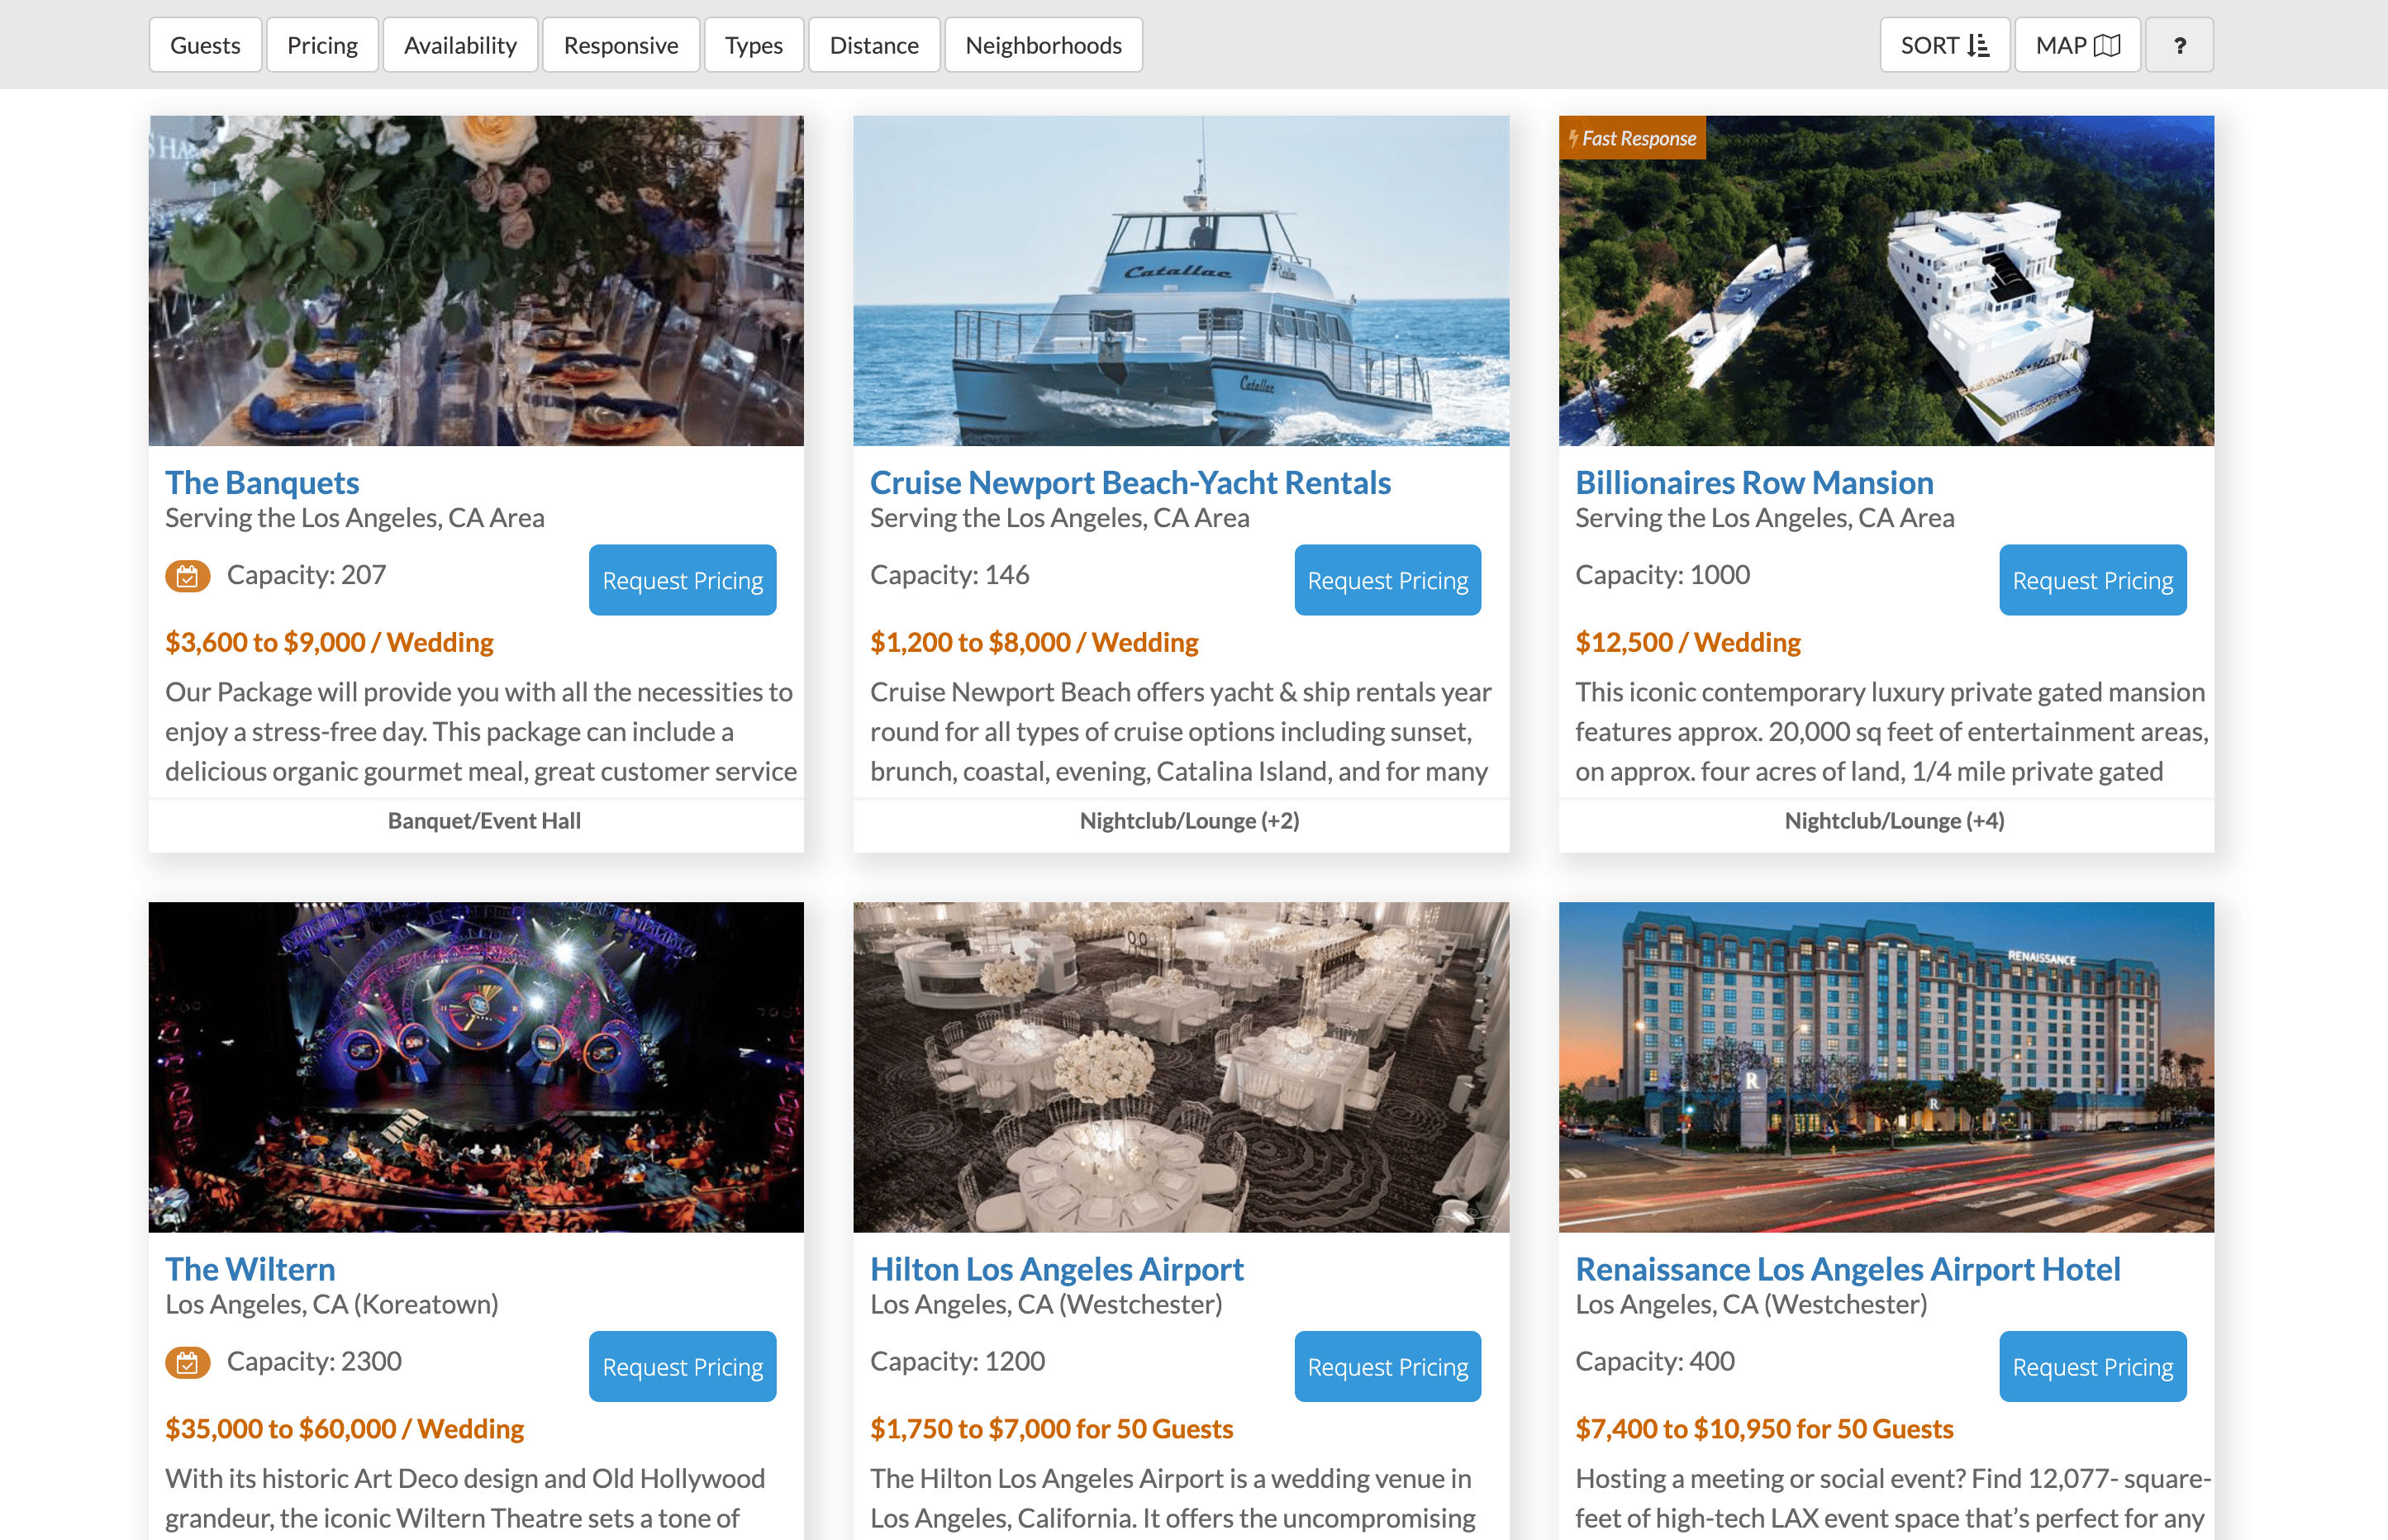Expand the Neighborhoods filter
The image size is (2388, 1540).
point(1042,45)
